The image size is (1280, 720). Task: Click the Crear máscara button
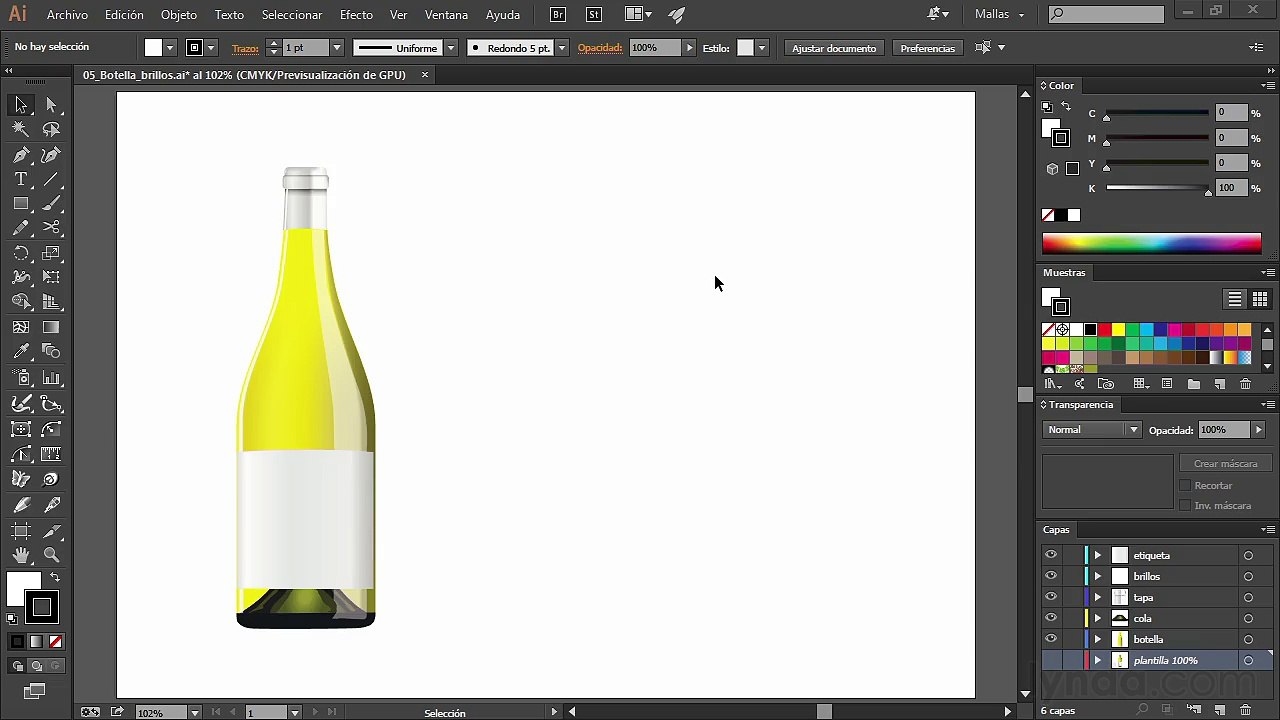pyautogui.click(x=1225, y=464)
